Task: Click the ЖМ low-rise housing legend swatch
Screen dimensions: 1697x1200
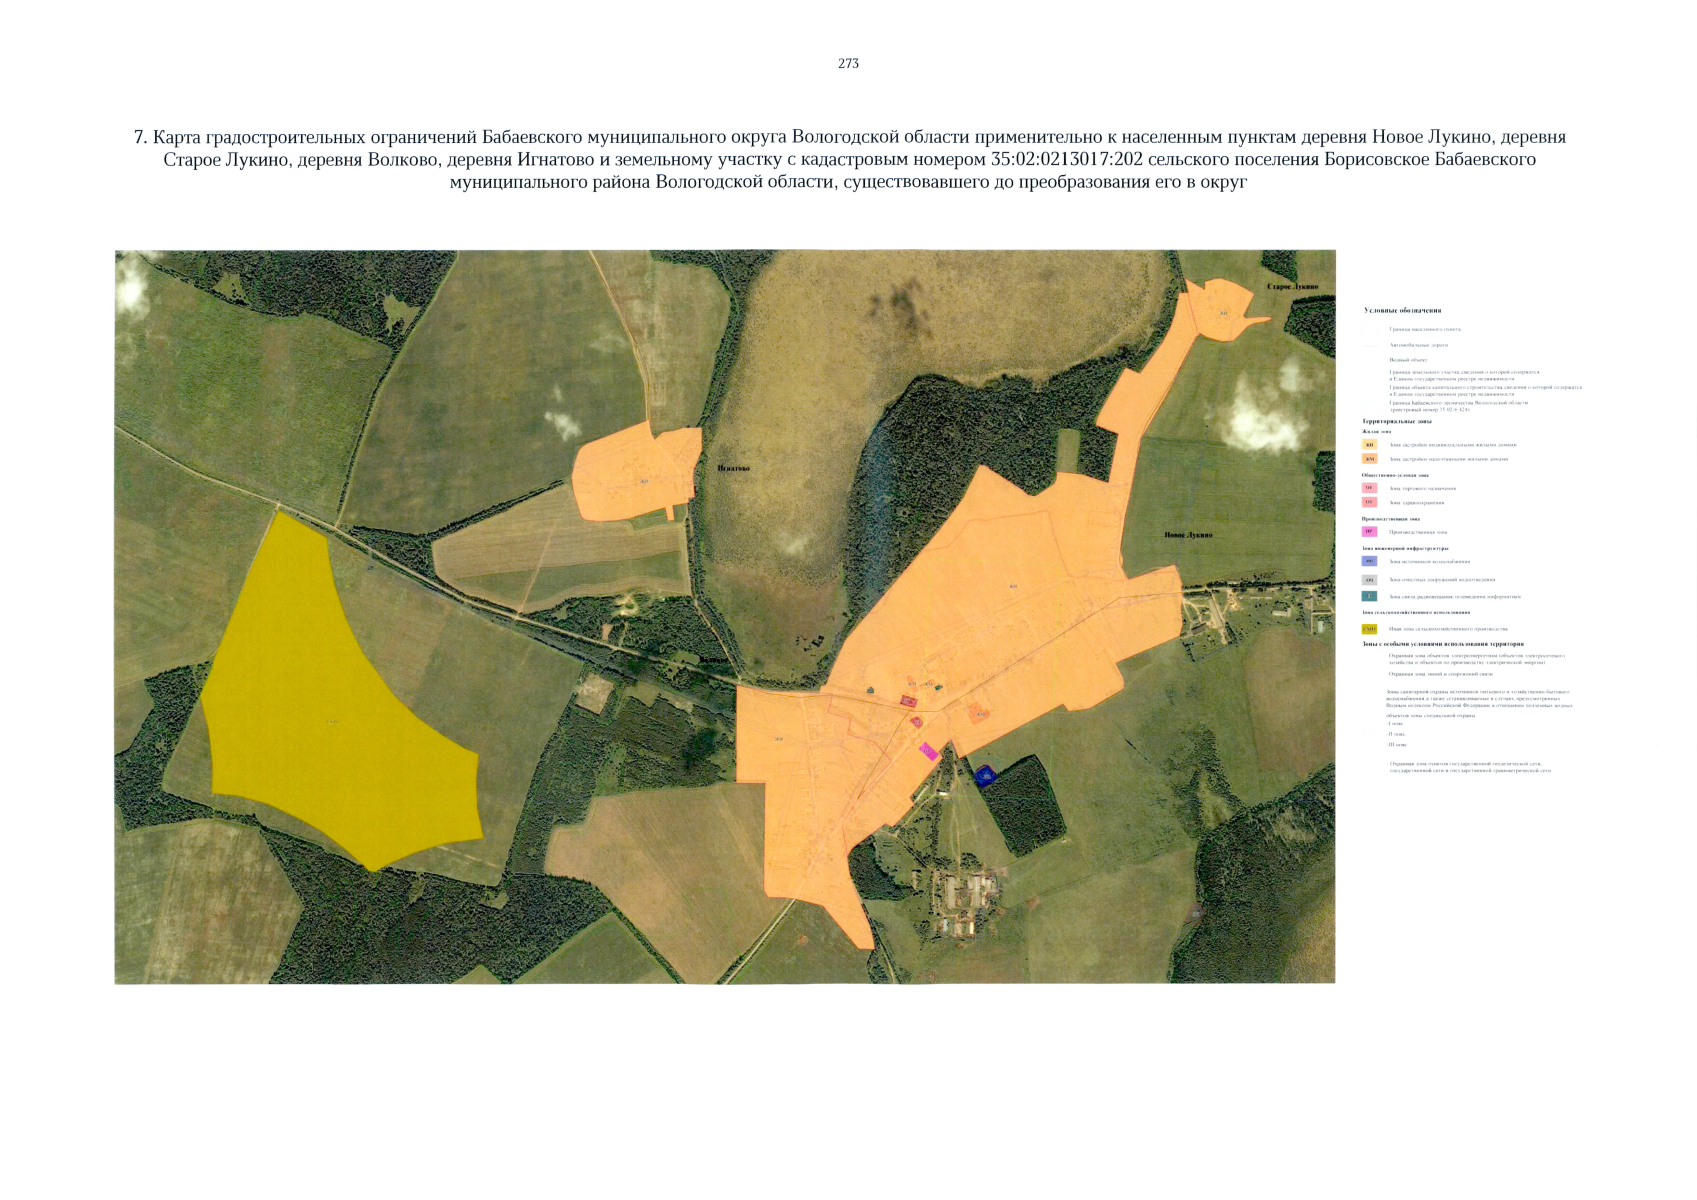Action: 1369,459
